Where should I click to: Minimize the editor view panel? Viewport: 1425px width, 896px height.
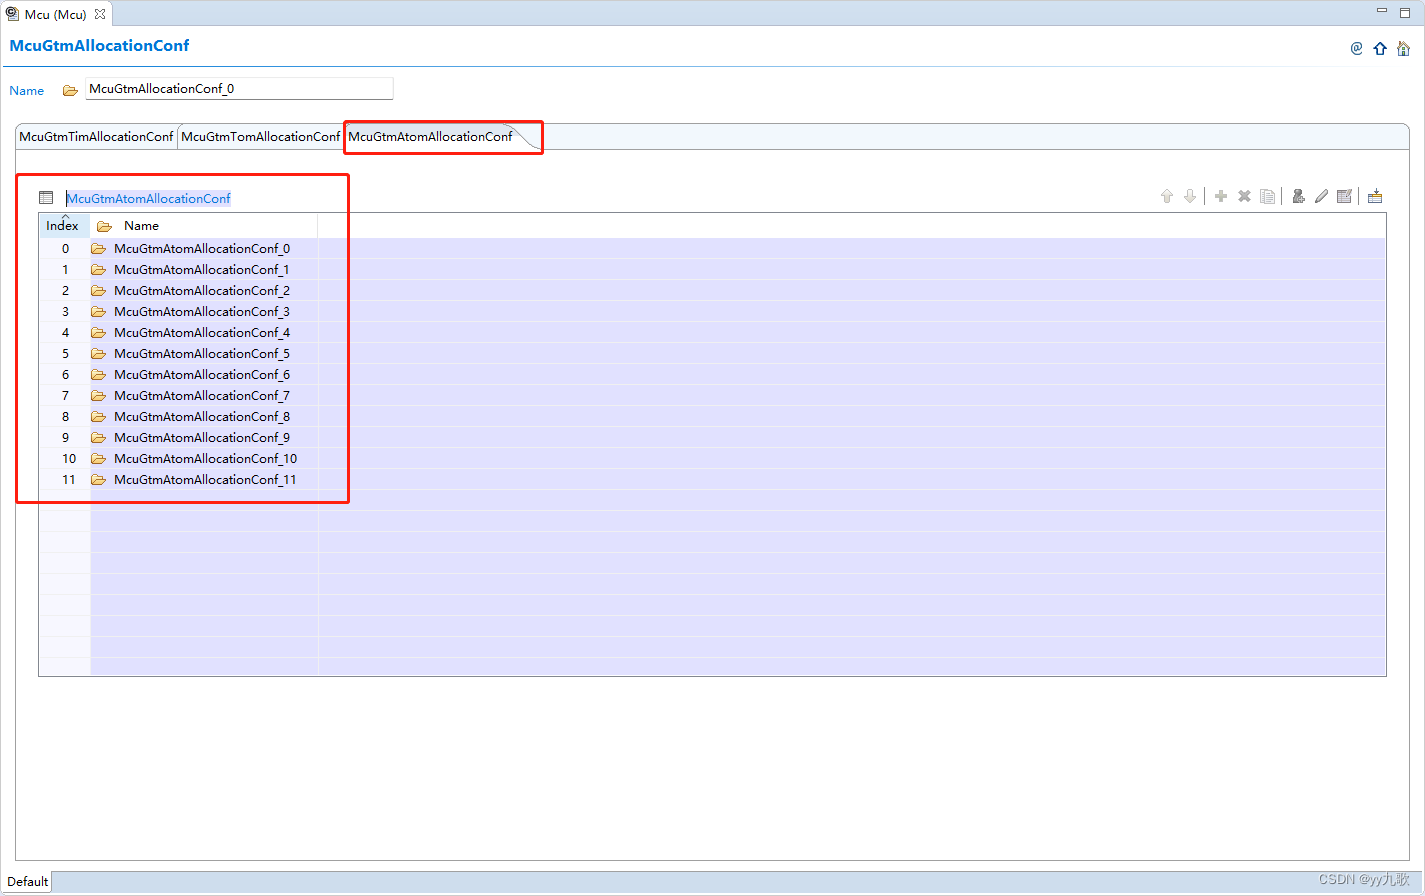click(1382, 11)
